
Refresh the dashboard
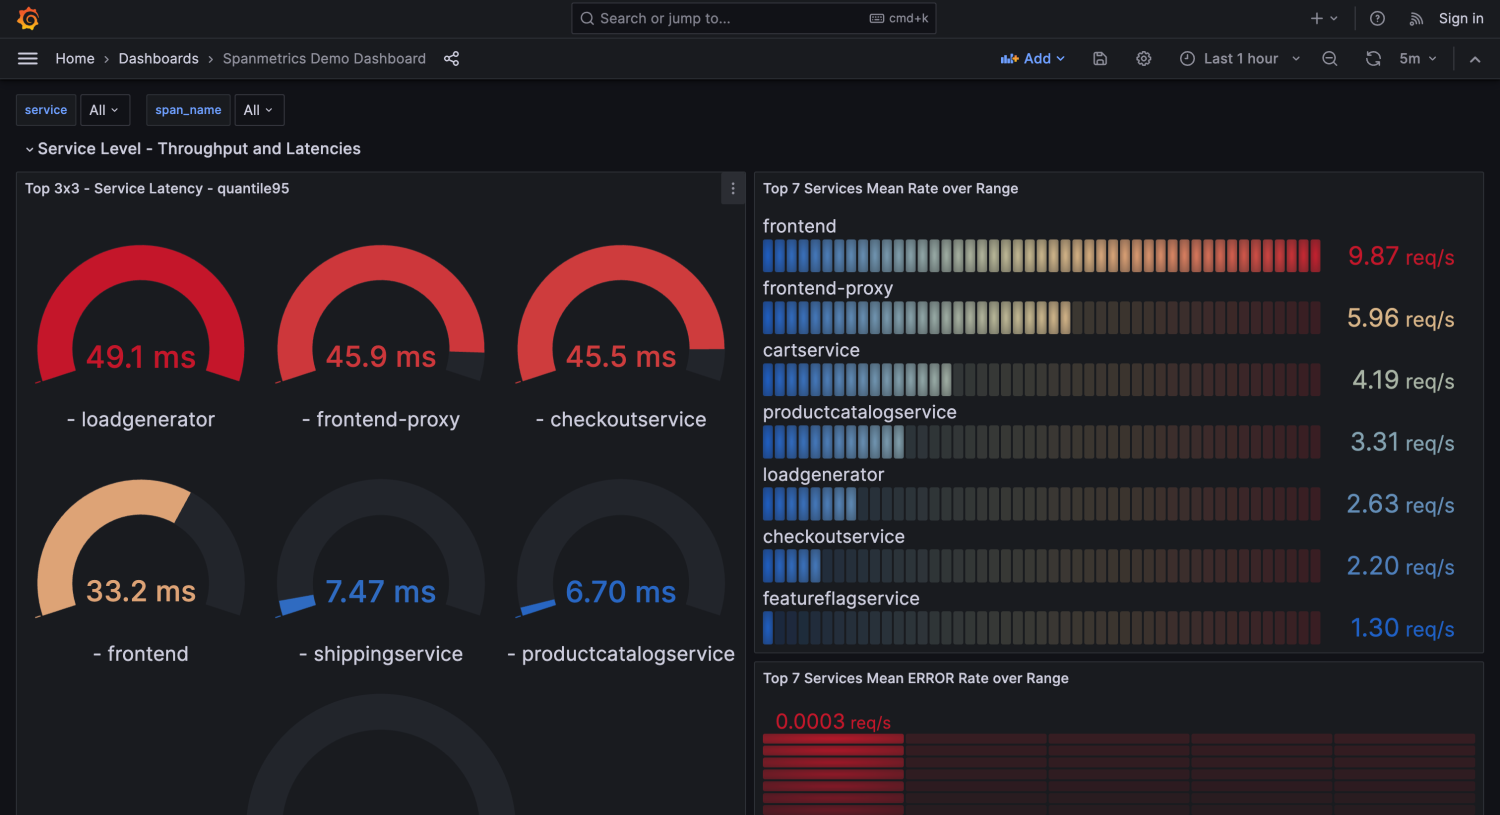(x=1373, y=59)
